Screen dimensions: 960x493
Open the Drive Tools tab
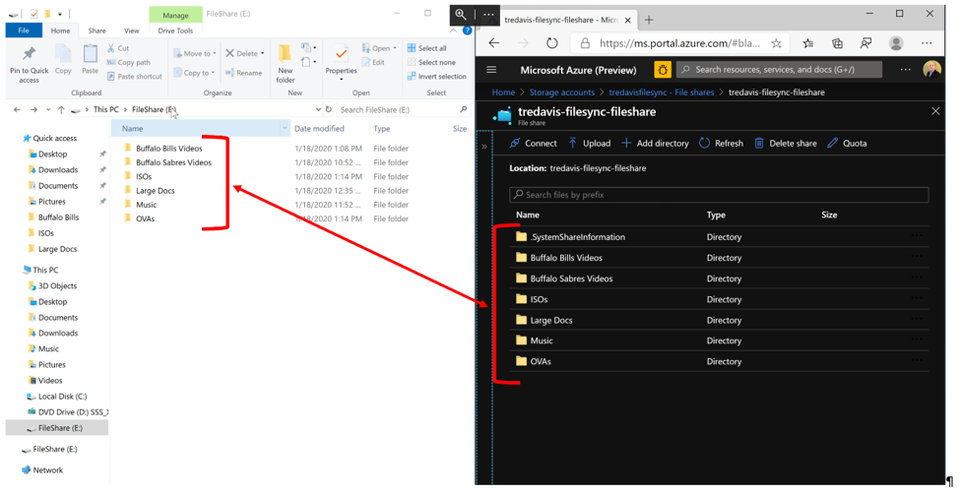coord(175,31)
